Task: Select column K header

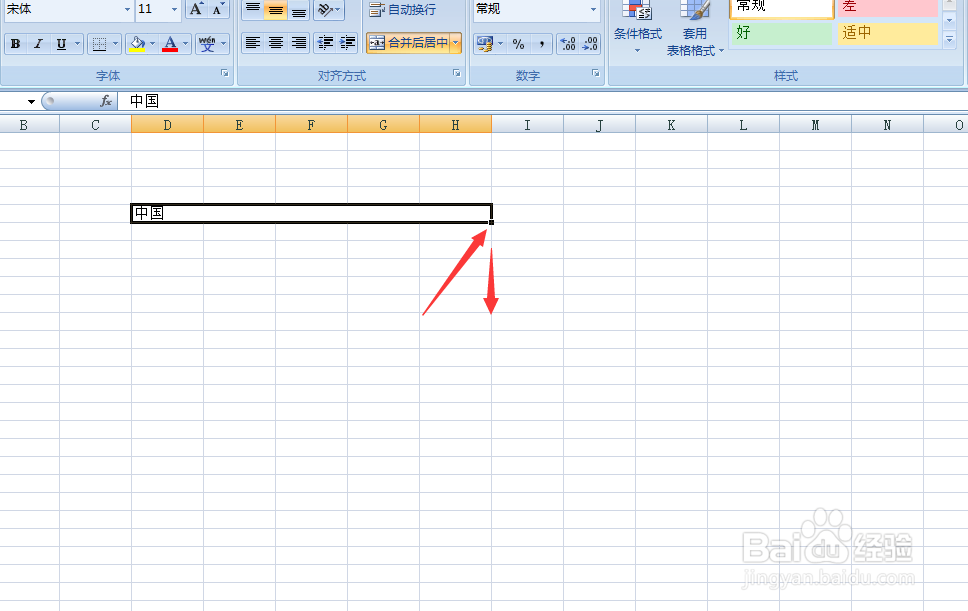Action: pyautogui.click(x=671, y=125)
